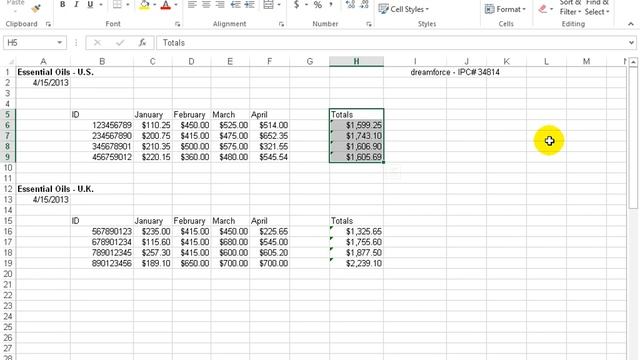The width and height of the screenshot is (640, 360).
Task: Click the Name Box showing H5
Action: point(29,43)
